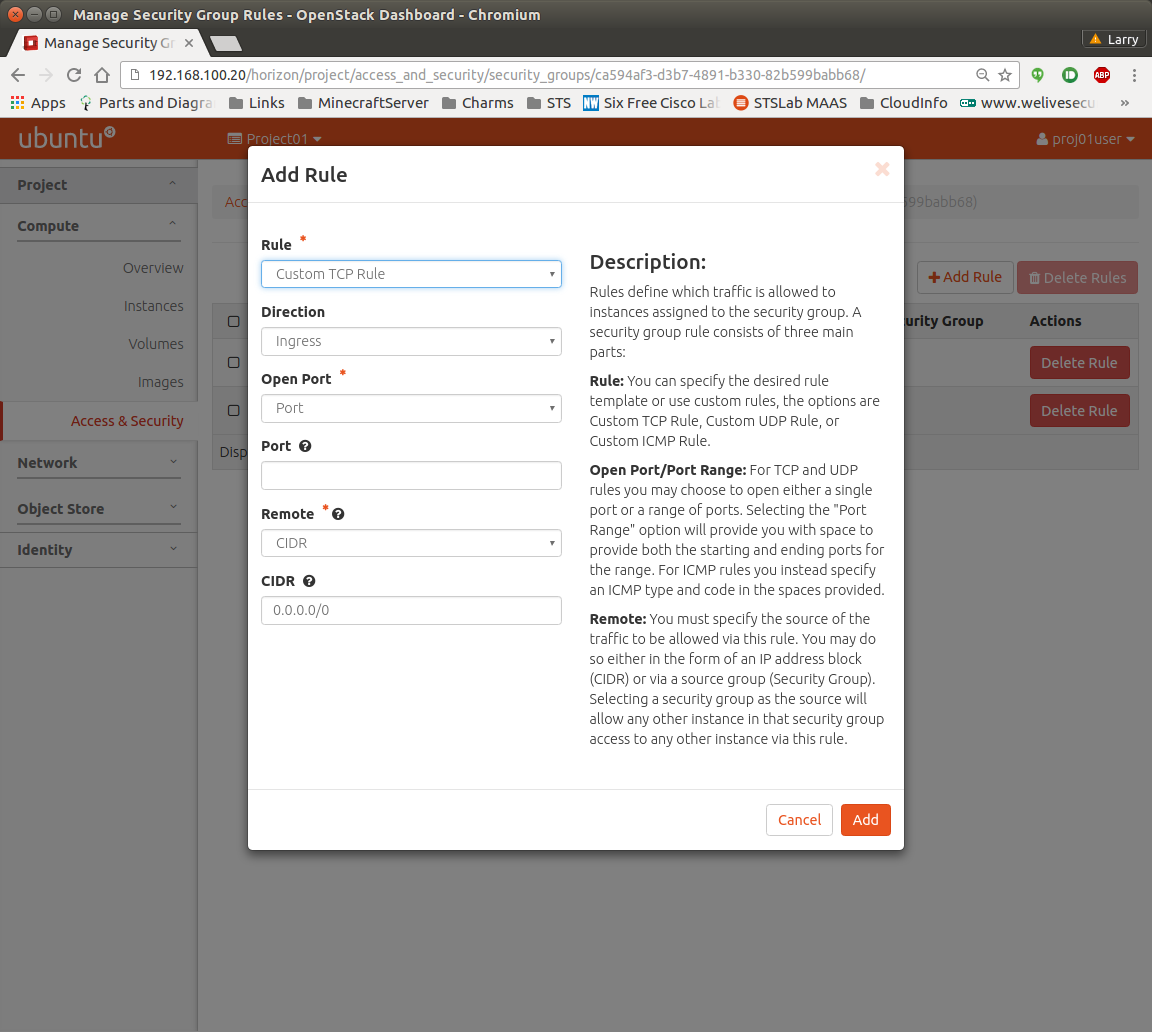
Task: Click inside the Port number input field
Action: (411, 475)
